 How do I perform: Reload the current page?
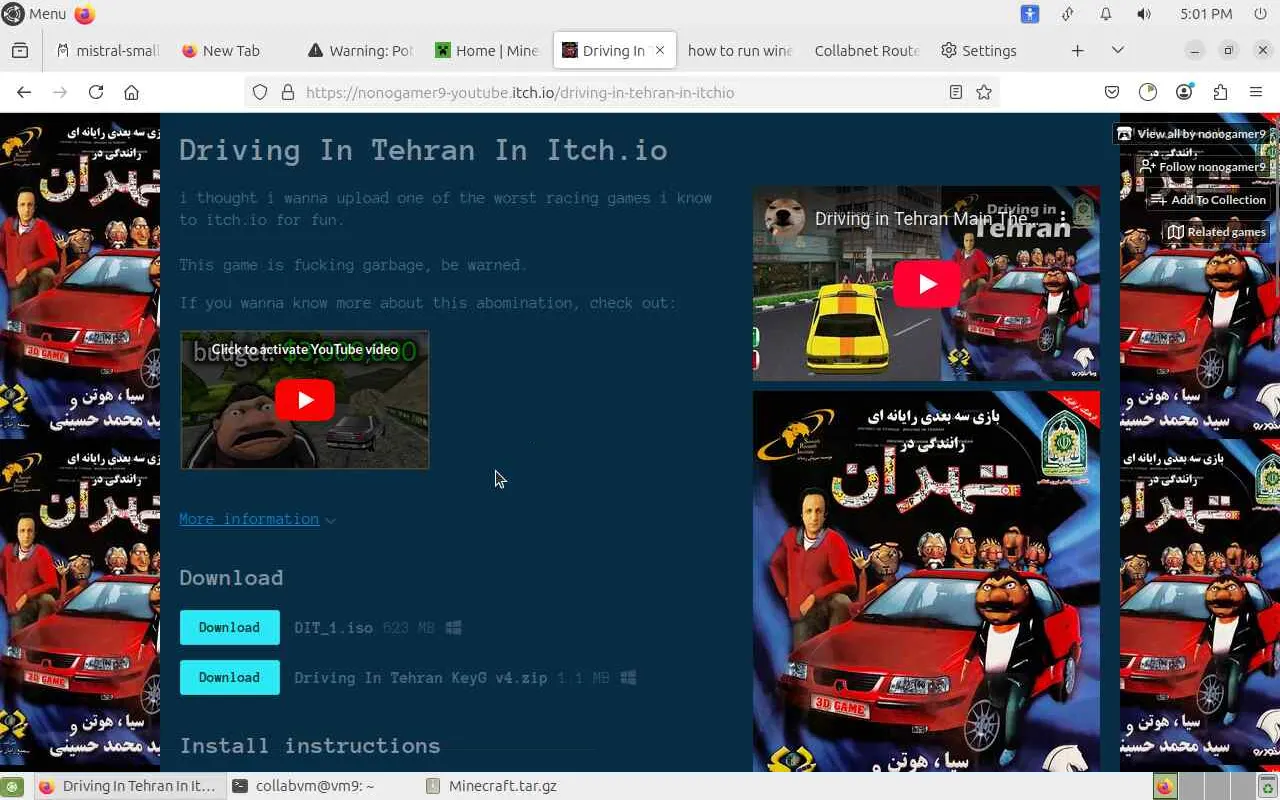pos(96,92)
